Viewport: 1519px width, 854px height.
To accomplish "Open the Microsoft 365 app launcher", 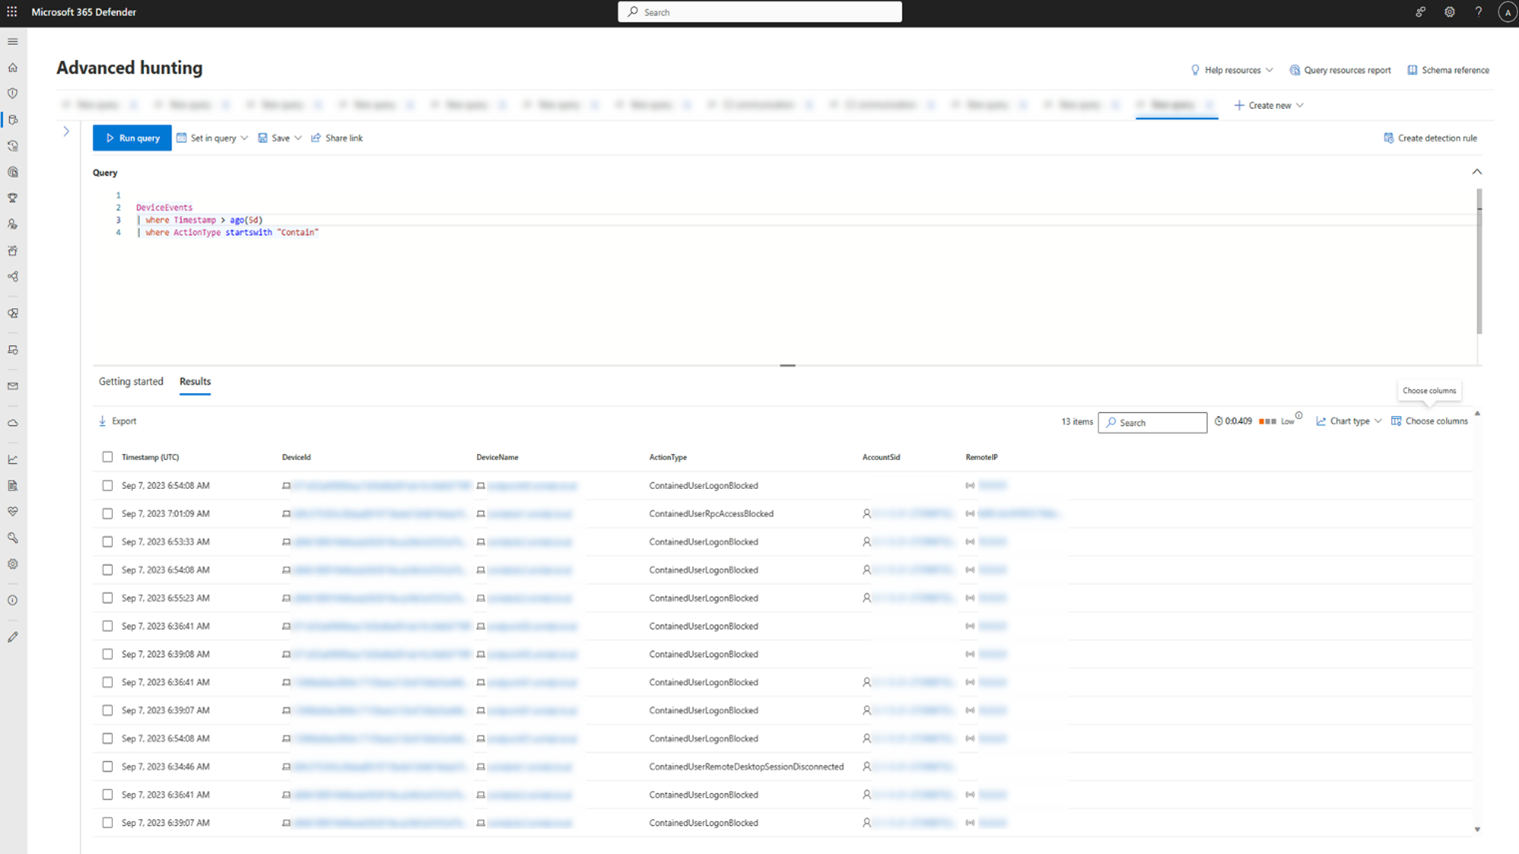I will [x=13, y=11].
